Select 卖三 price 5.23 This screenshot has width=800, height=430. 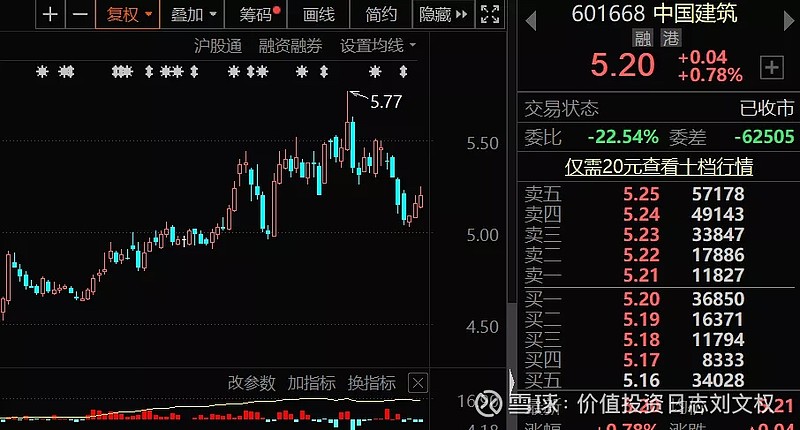click(641, 235)
